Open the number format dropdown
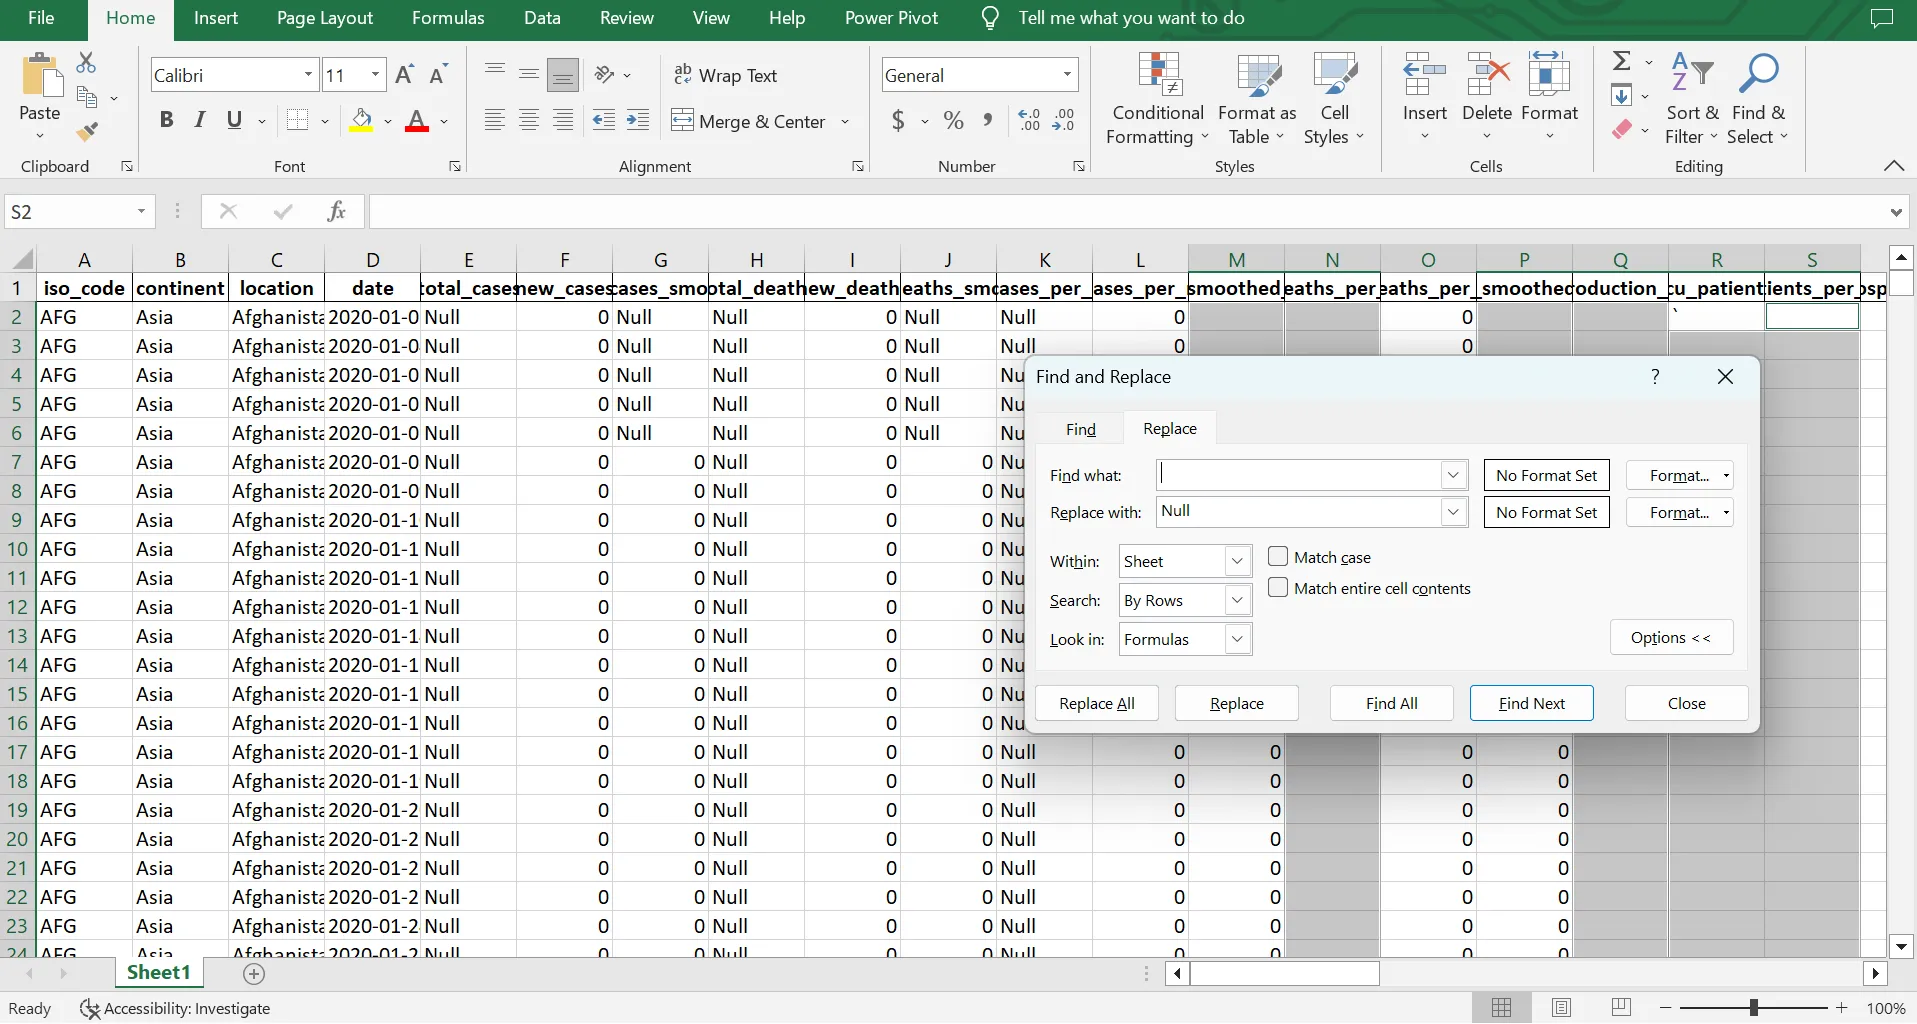This screenshot has height=1024, width=1917. click(1067, 75)
